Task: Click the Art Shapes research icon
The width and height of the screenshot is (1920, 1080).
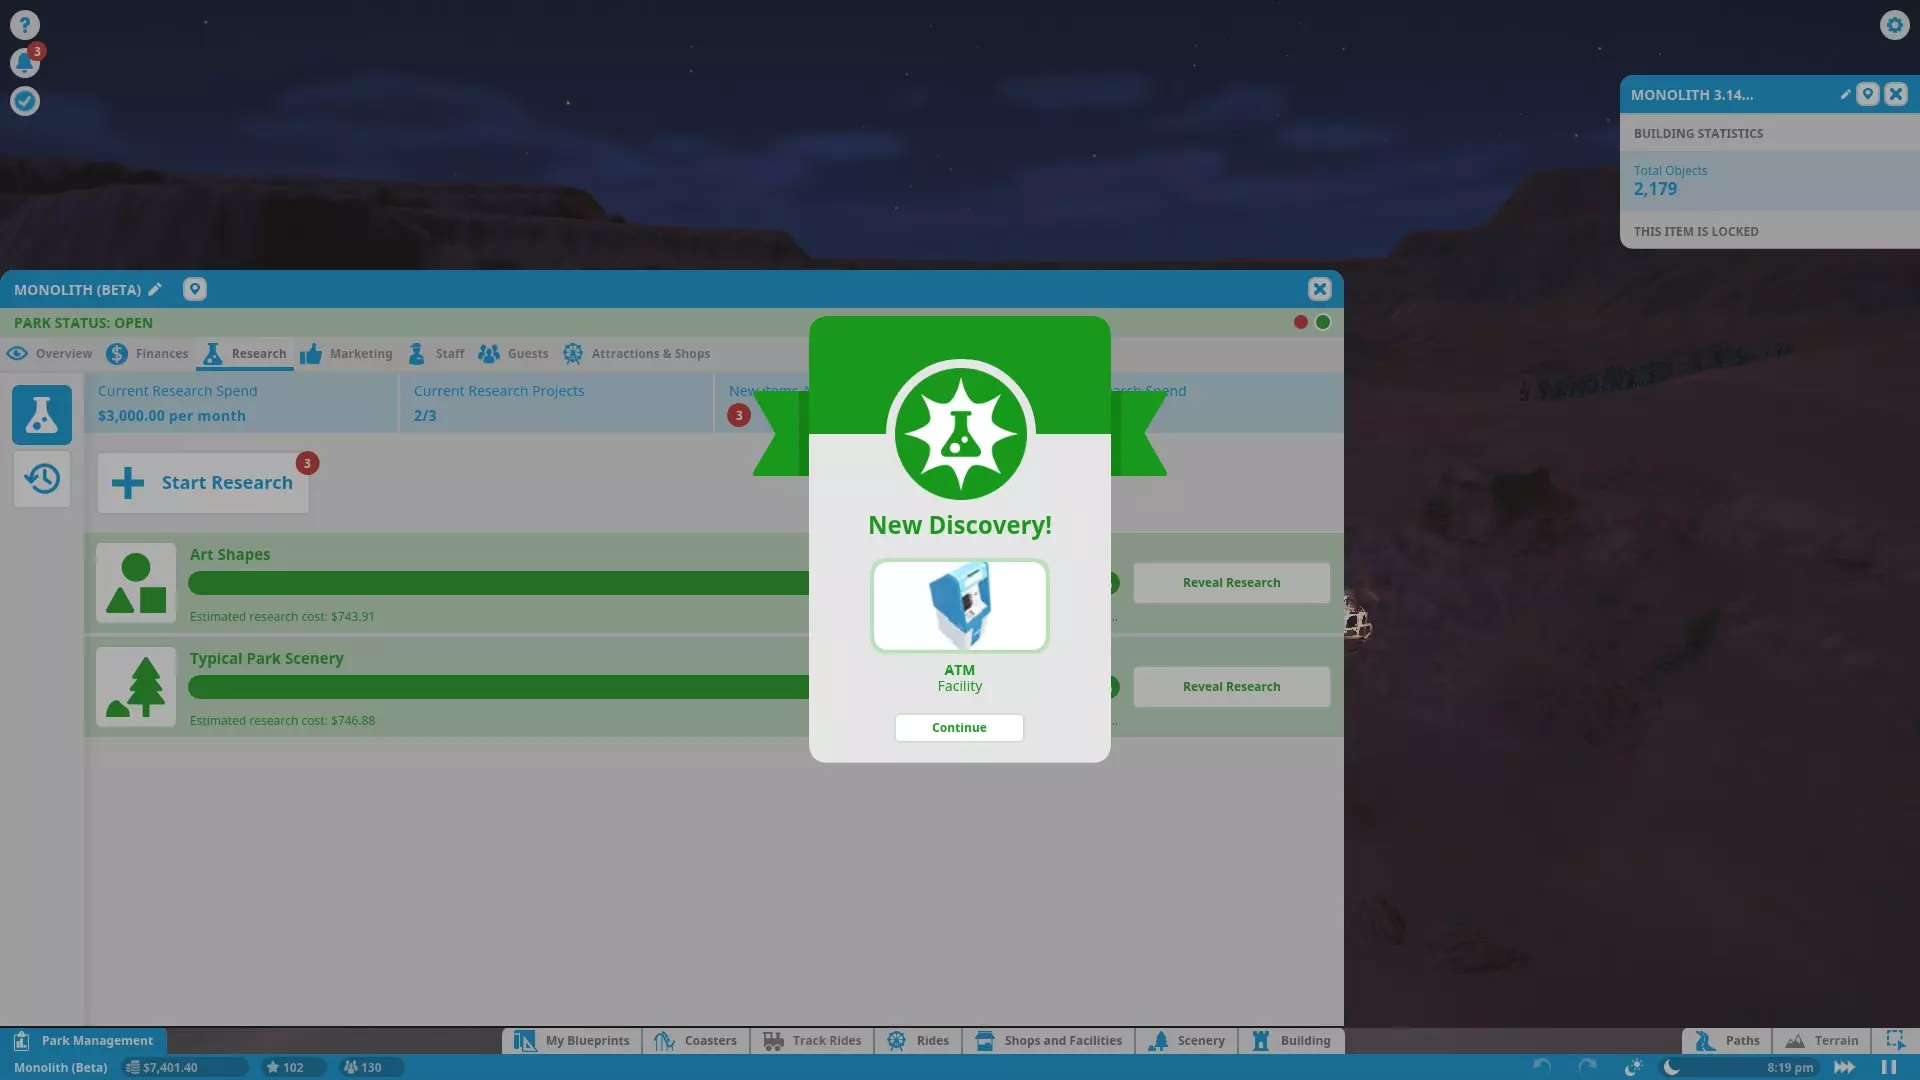Action: (x=136, y=583)
